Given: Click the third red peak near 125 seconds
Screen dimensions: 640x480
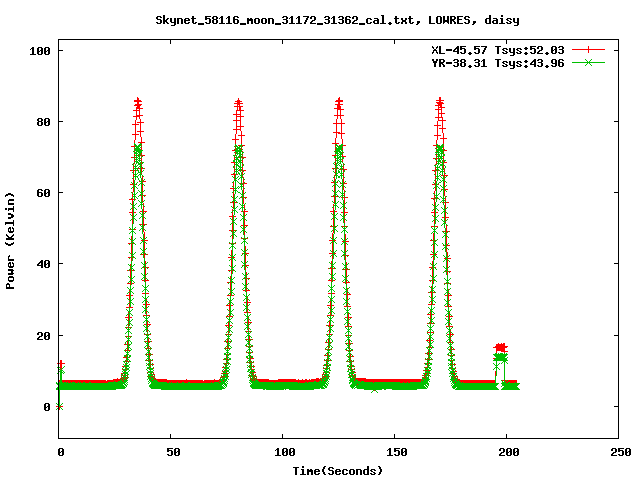Looking at the screenshot, I should coord(339,102).
